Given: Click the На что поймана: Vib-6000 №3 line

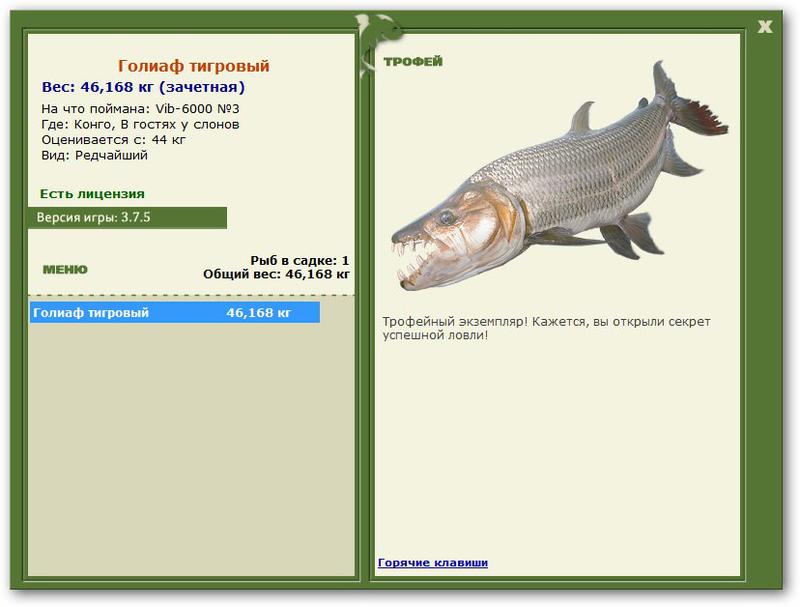Looking at the screenshot, I should (x=140, y=109).
